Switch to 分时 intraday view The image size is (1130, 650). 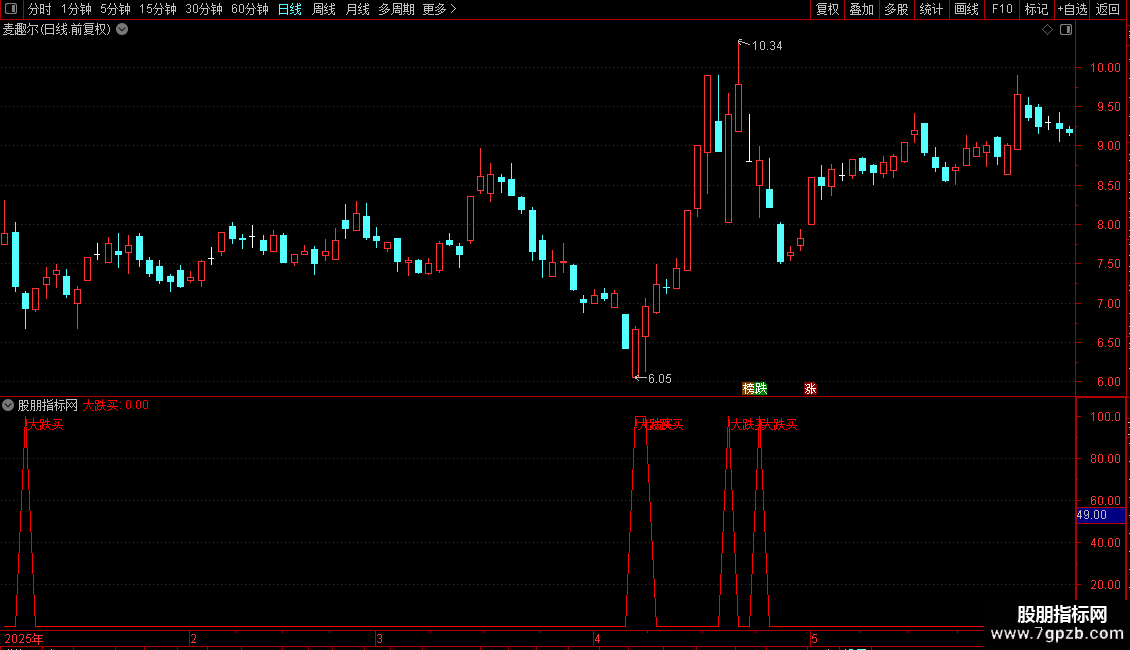click(x=40, y=9)
